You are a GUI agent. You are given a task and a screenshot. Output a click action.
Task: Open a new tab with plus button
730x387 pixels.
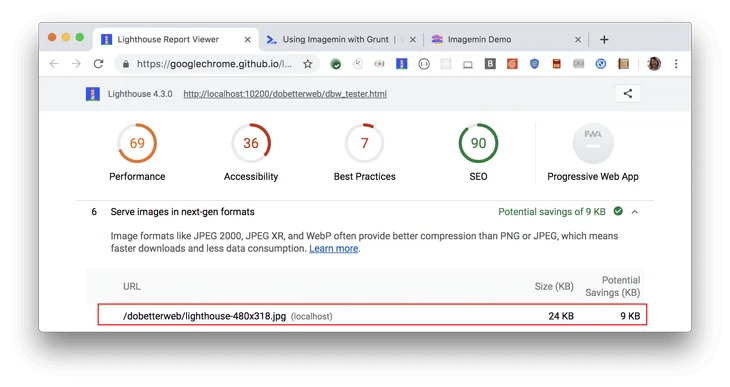click(x=604, y=40)
